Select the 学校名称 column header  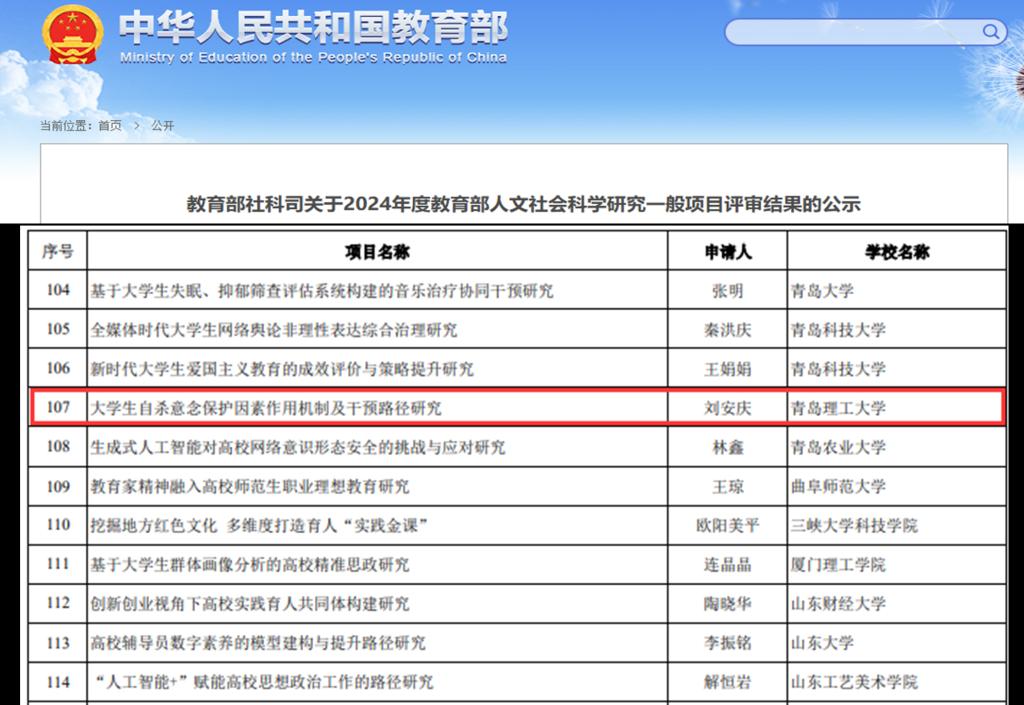click(896, 252)
